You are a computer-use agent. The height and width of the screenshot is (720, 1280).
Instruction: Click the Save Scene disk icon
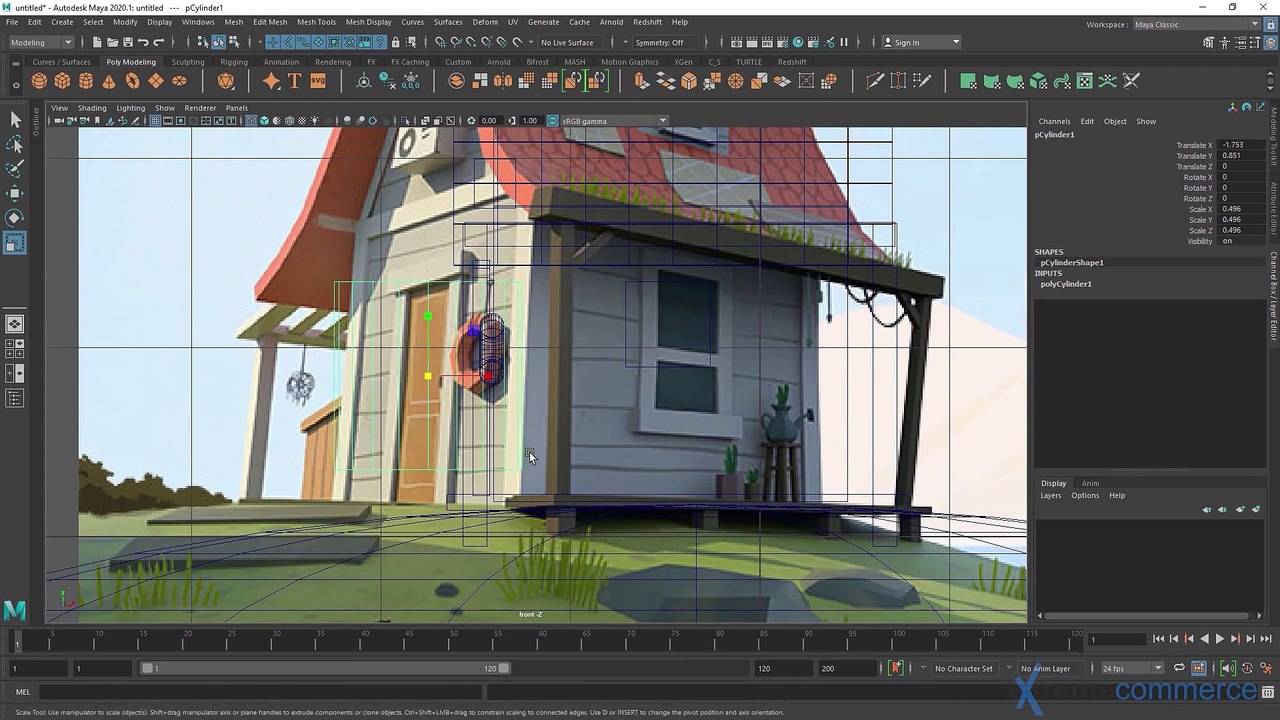127,42
